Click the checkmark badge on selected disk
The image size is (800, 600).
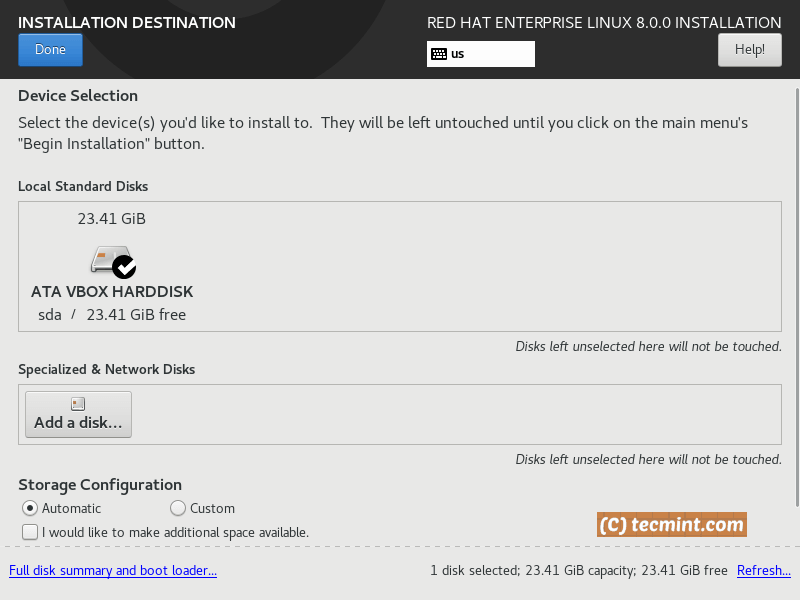pos(124,267)
